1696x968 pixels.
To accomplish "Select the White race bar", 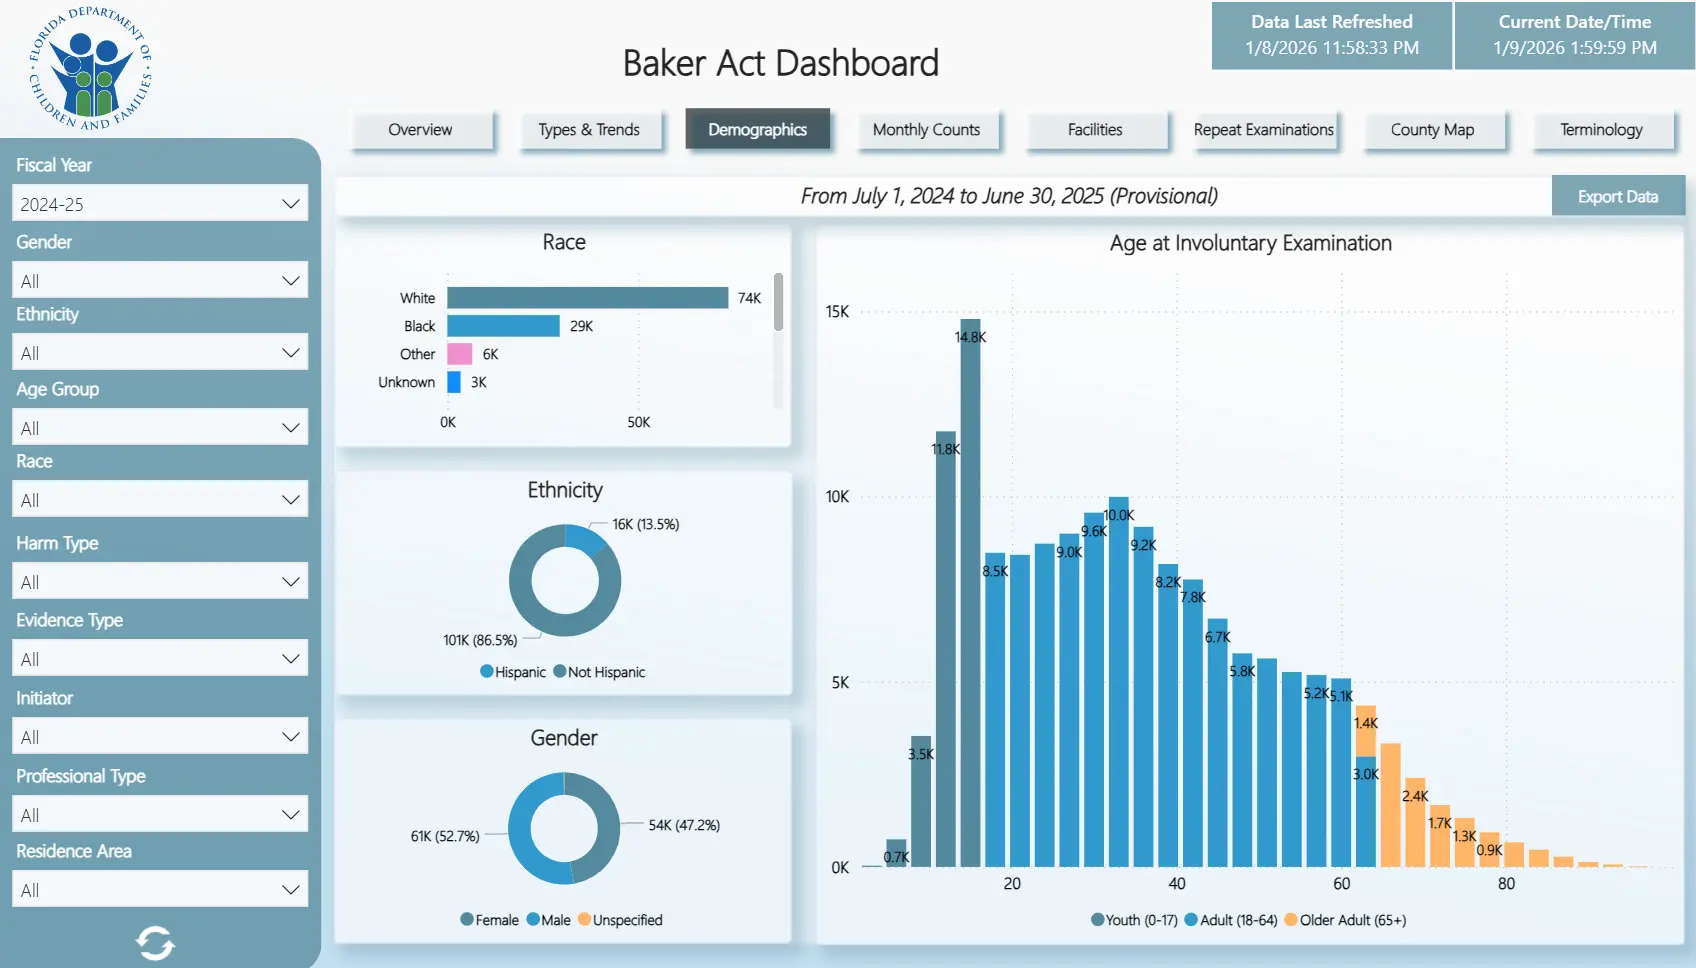I will (x=588, y=298).
